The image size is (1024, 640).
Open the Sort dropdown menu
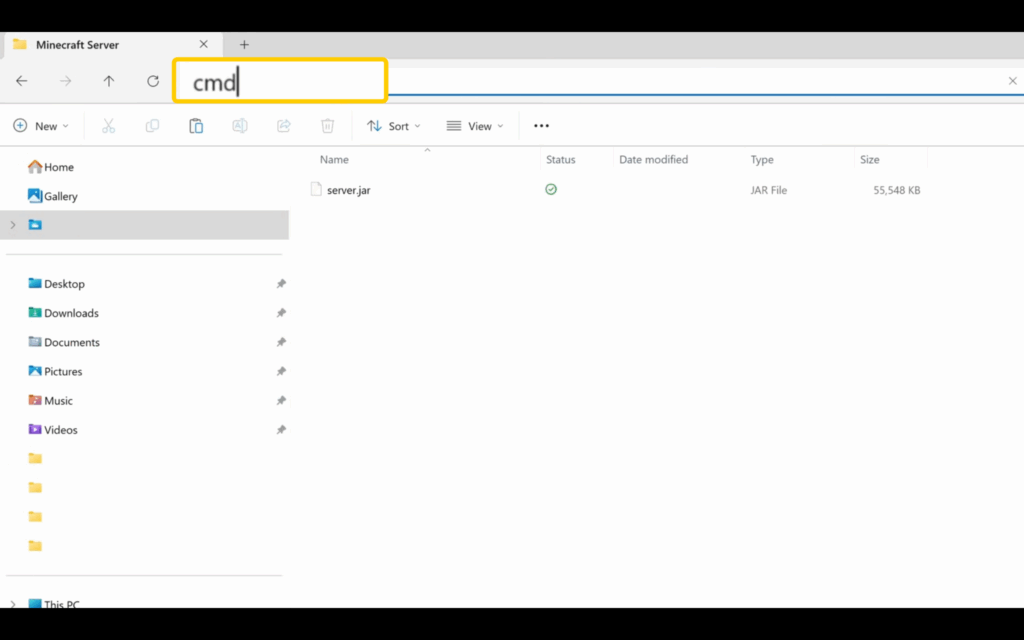coord(394,126)
